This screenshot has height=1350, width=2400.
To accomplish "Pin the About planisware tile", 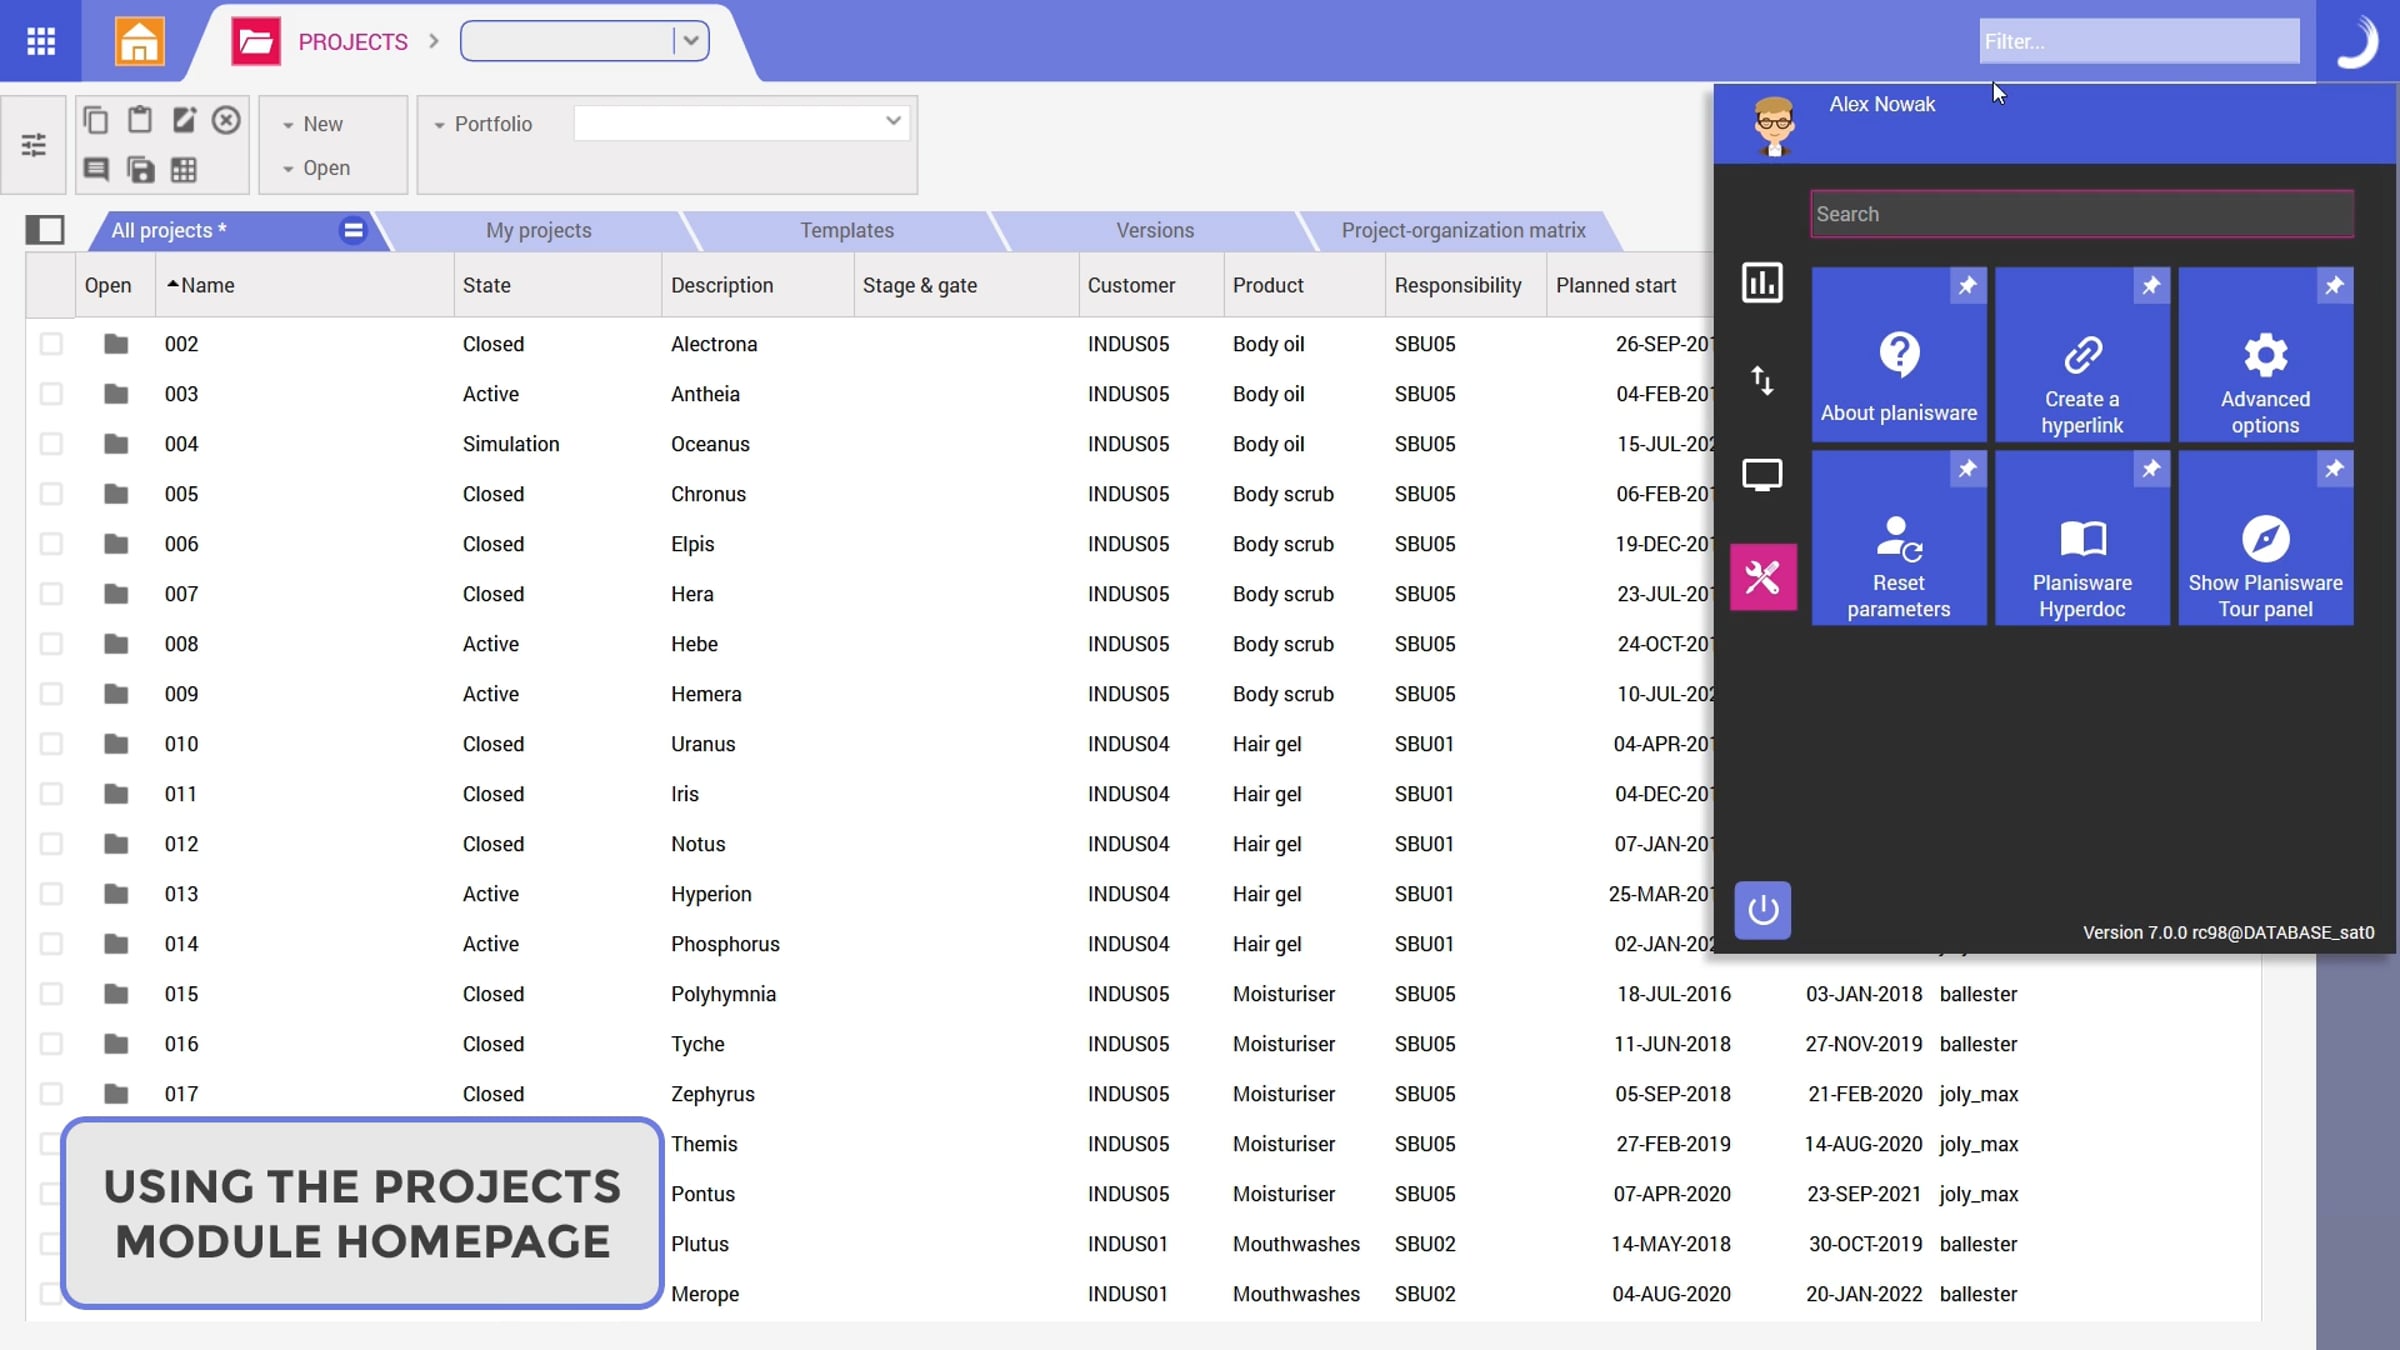I will point(1967,286).
